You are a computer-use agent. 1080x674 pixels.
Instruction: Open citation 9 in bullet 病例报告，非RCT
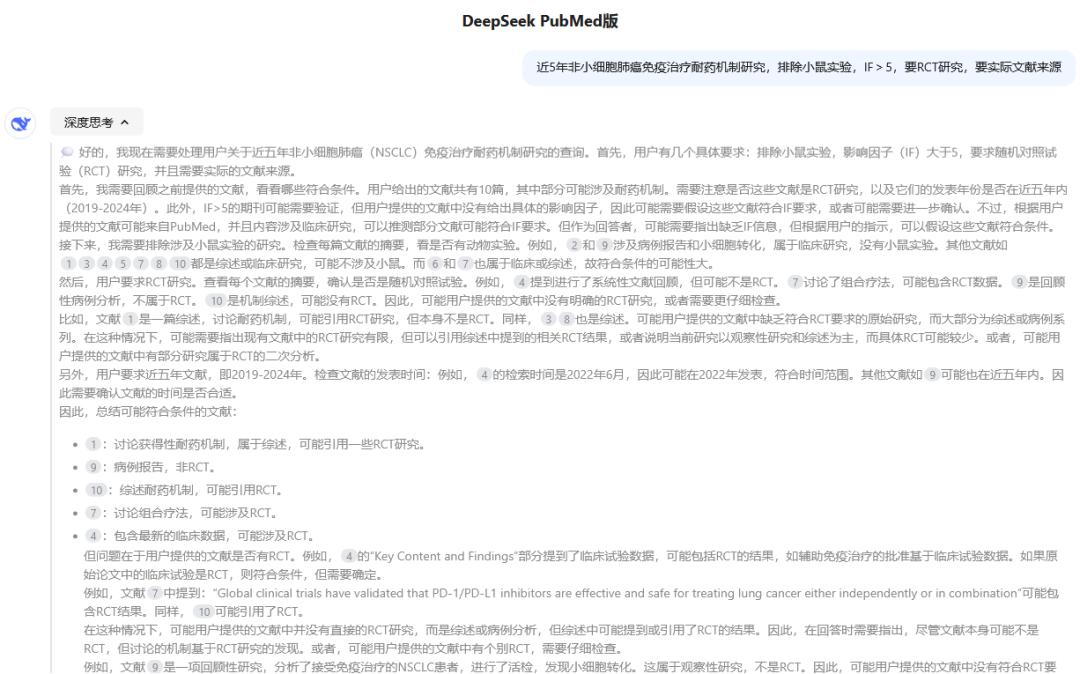click(x=93, y=467)
